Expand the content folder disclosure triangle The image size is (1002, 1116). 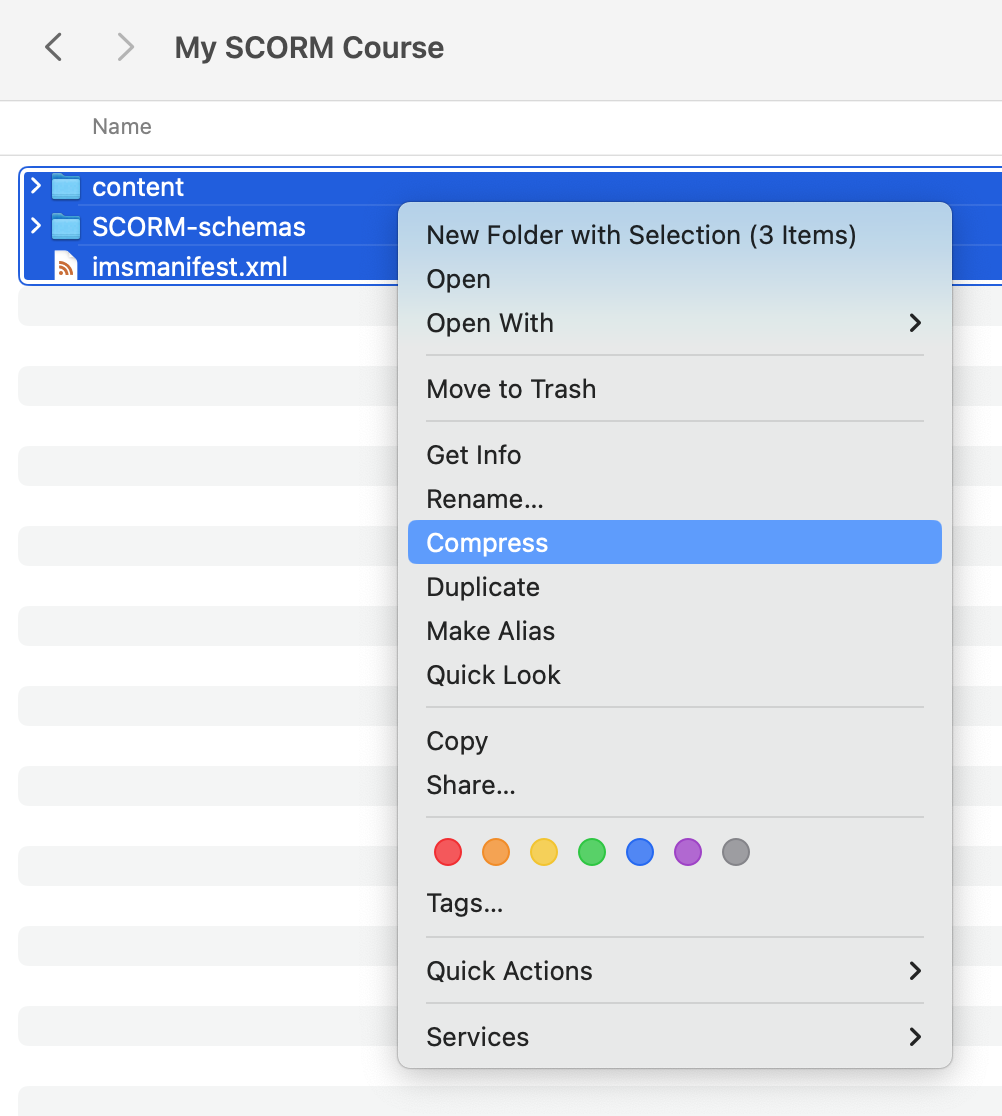tap(34, 186)
